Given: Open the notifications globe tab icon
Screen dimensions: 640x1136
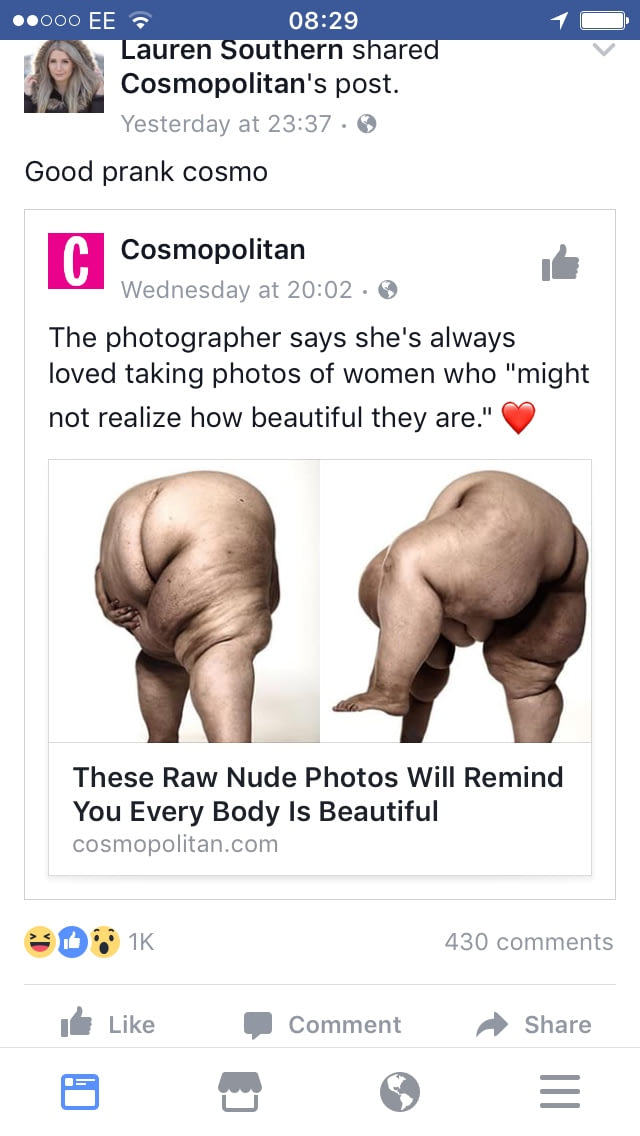Looking at the screenshot, I should 400,1091.
